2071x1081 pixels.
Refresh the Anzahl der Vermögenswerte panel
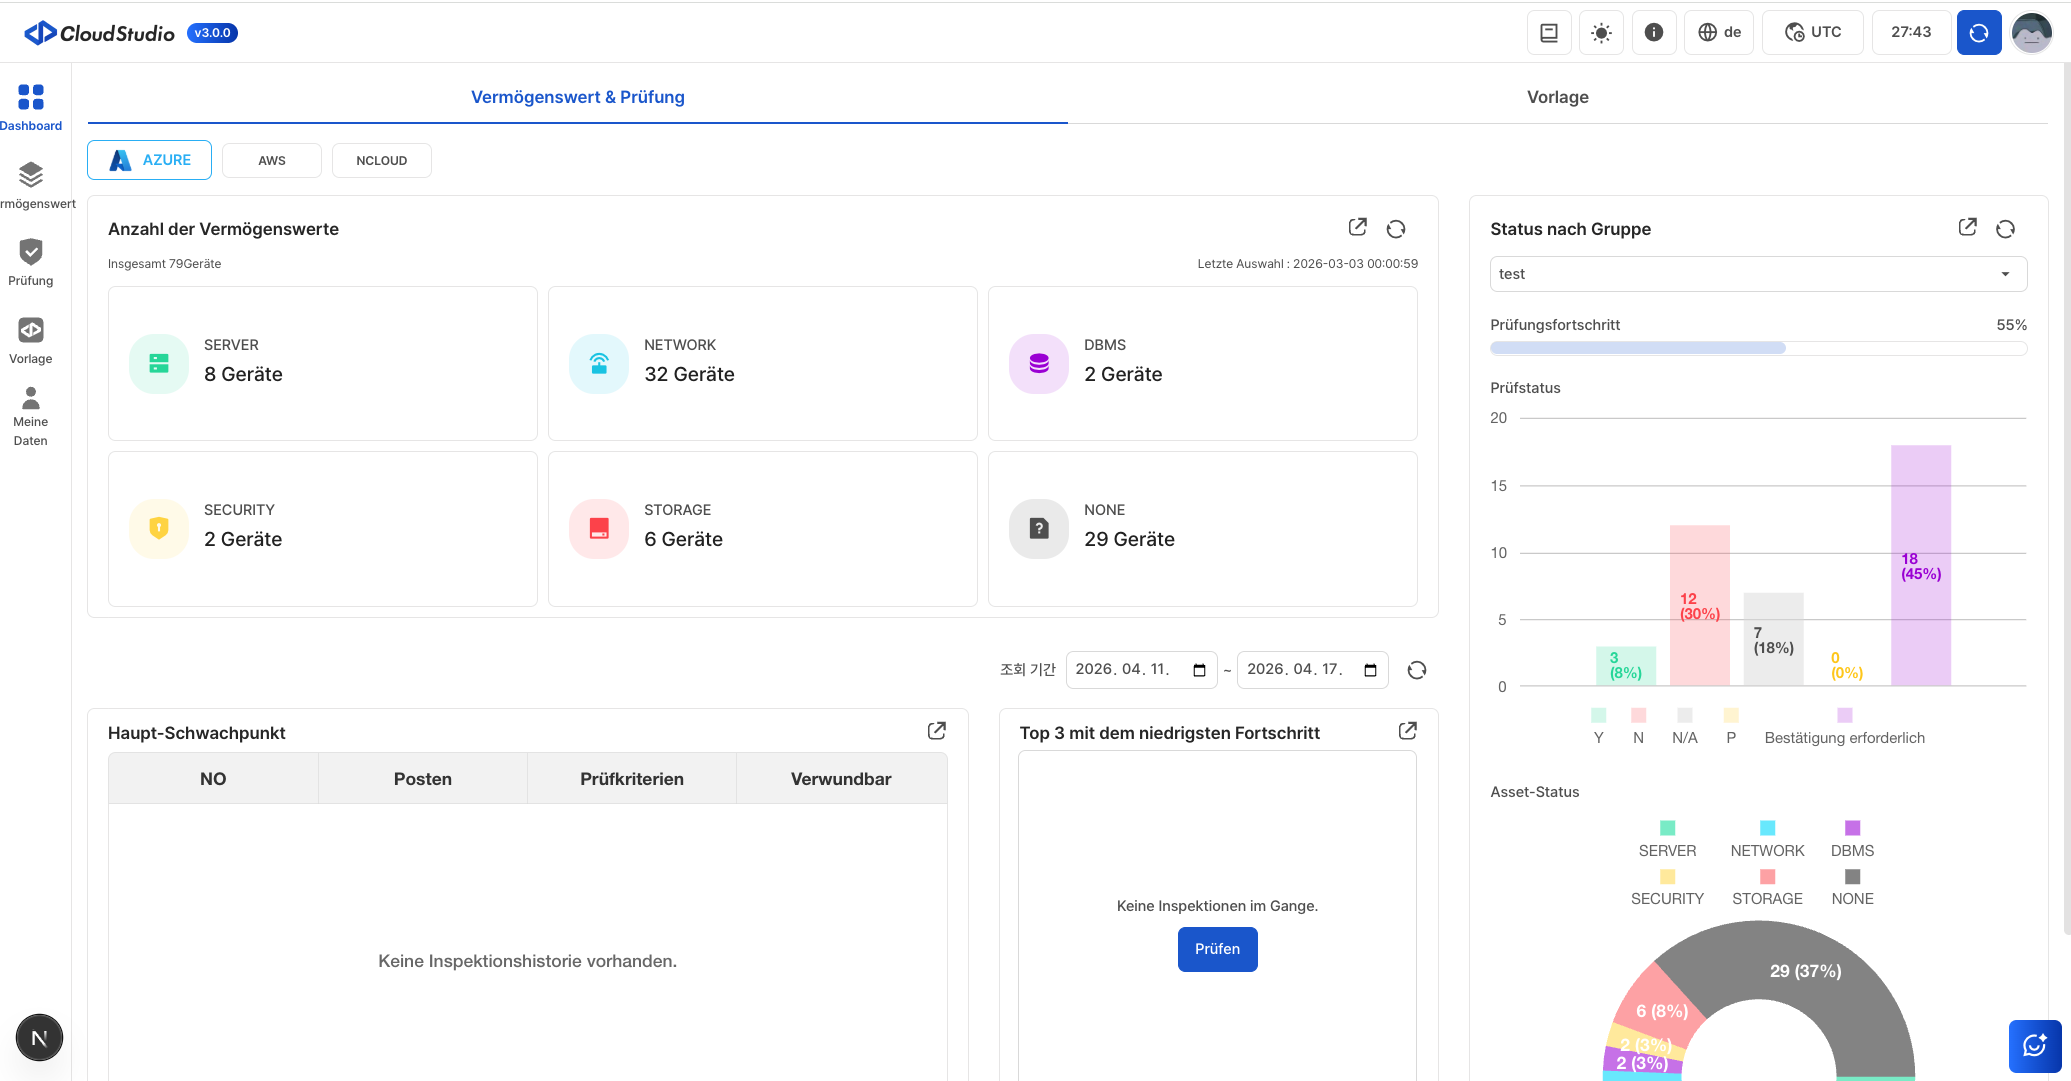[1396, 229]
